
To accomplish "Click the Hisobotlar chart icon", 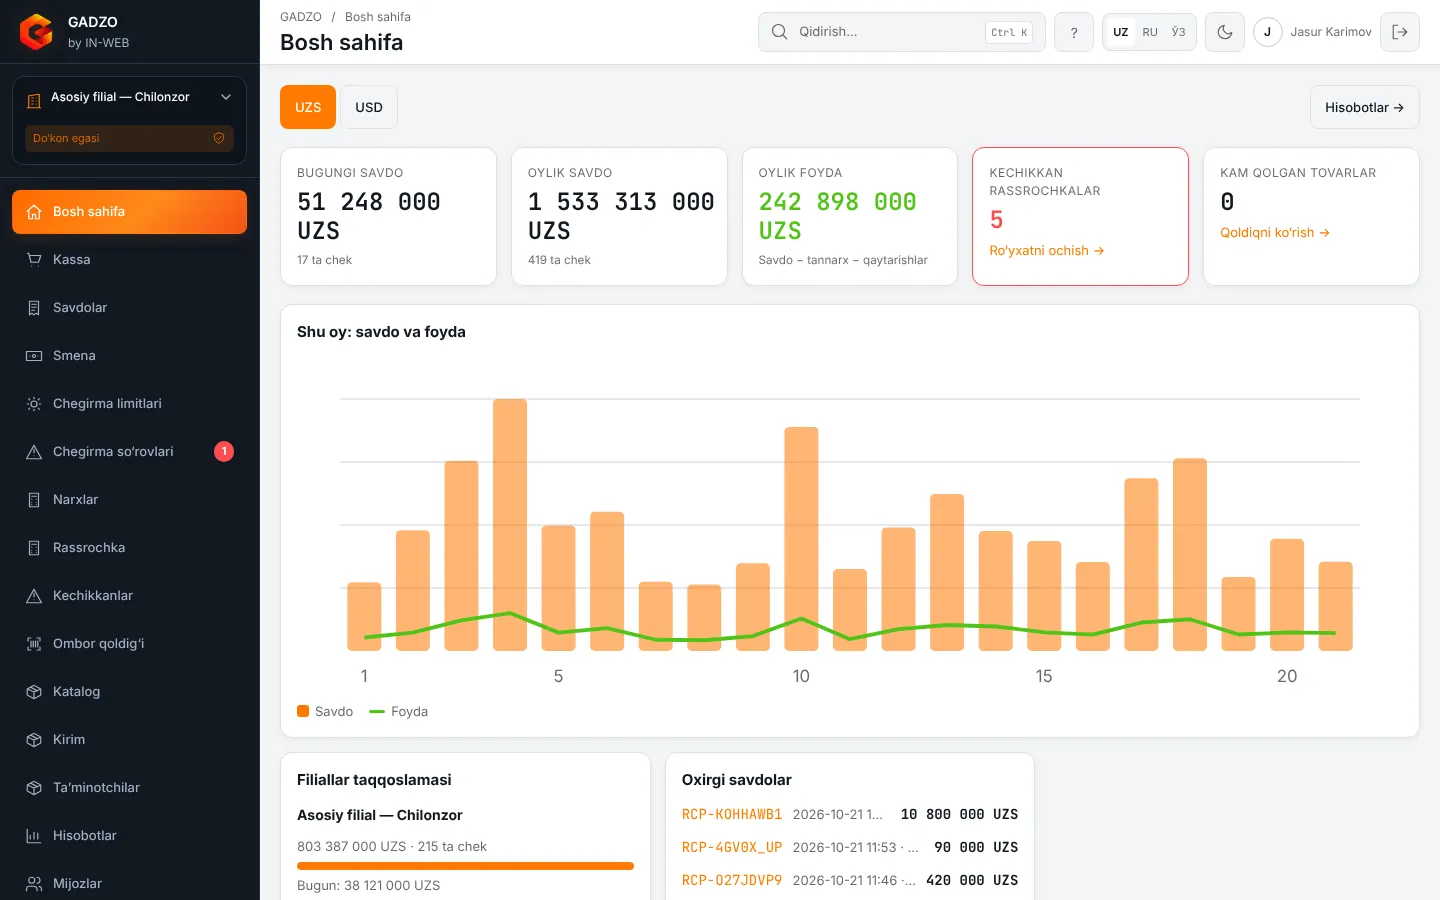I will 34,836.
